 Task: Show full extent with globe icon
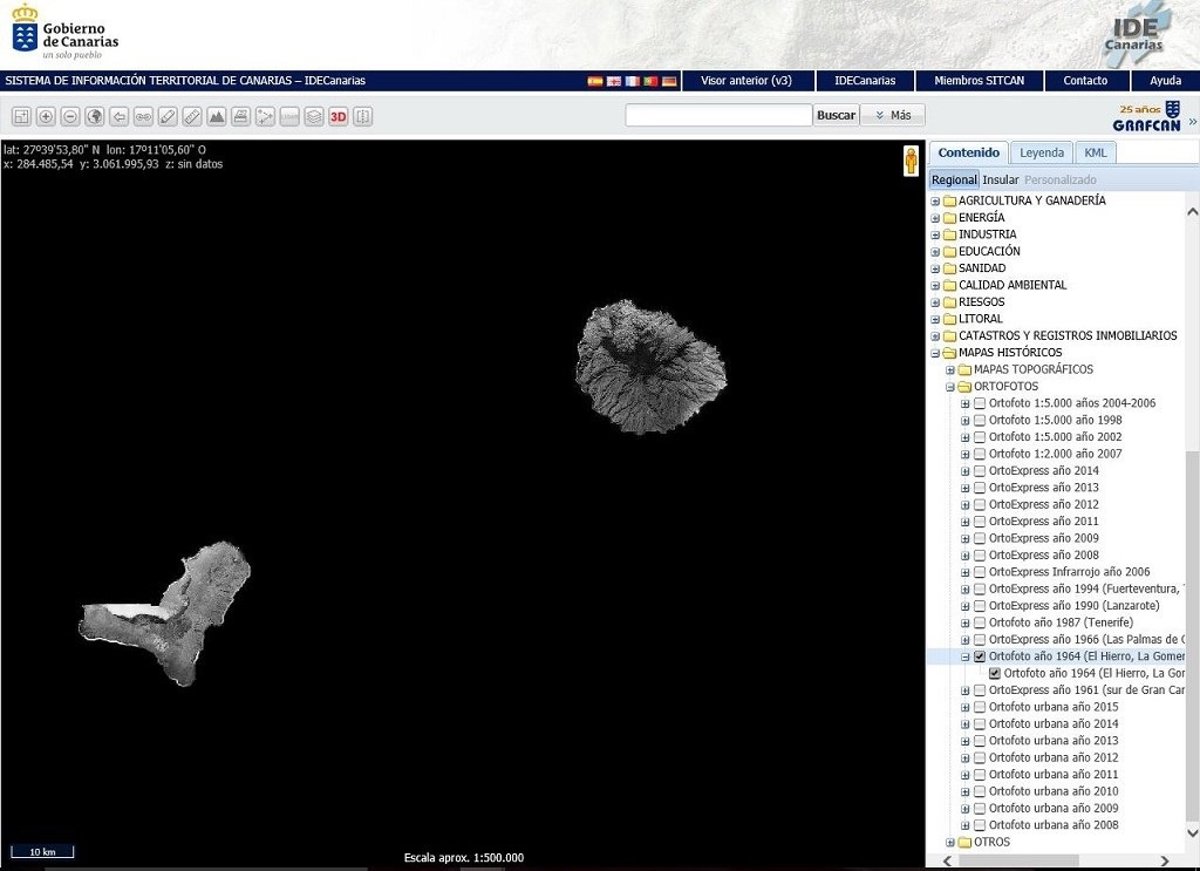pos(95,117)
